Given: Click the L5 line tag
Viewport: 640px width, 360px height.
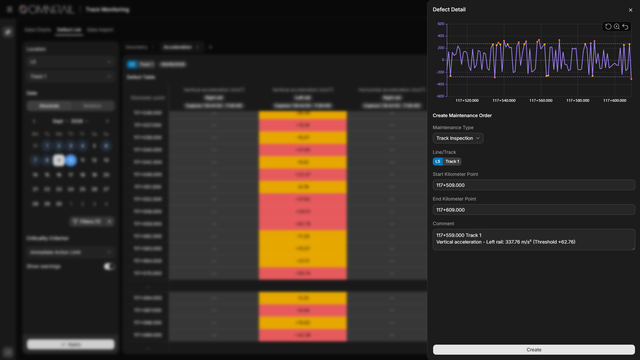Looking at the screenshot, I should click(x=438, y=161).
